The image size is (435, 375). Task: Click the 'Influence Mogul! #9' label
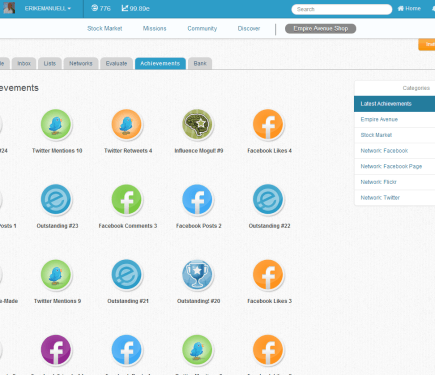point(199,151)
